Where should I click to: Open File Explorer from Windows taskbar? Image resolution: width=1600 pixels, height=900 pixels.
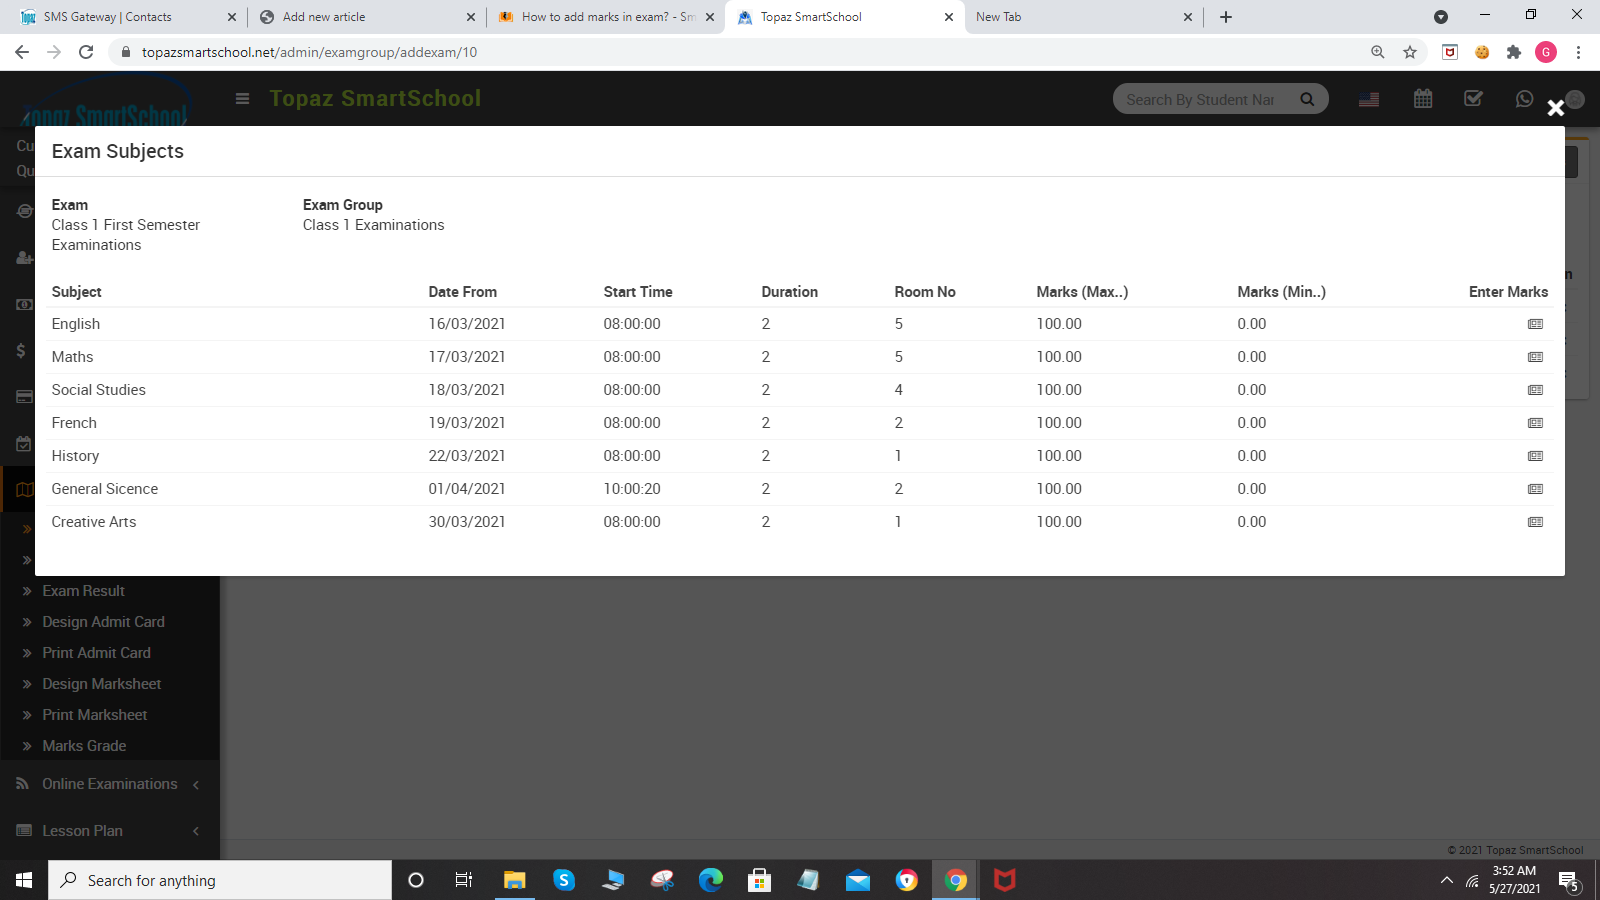514,880
